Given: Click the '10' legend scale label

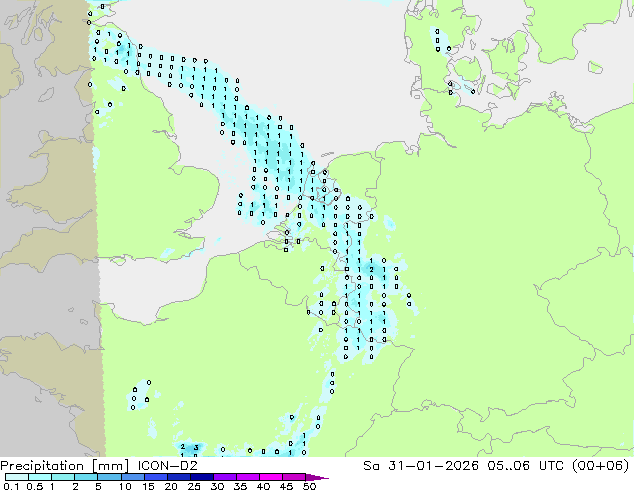Looking at the screenshot, I should [125, 486].
